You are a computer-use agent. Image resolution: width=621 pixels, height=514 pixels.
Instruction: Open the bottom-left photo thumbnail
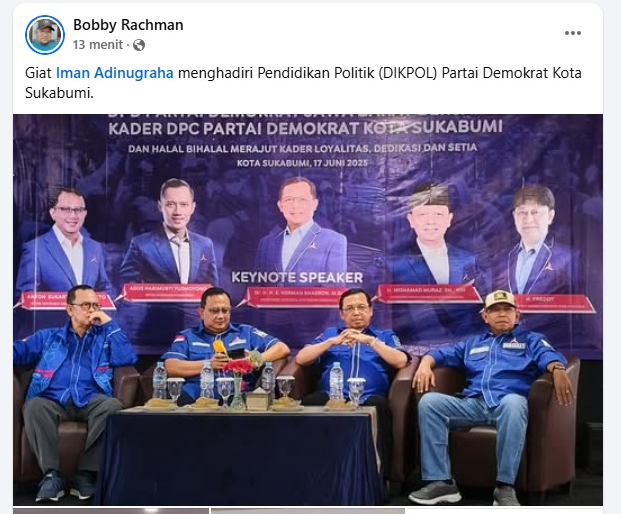coord(111,511)
